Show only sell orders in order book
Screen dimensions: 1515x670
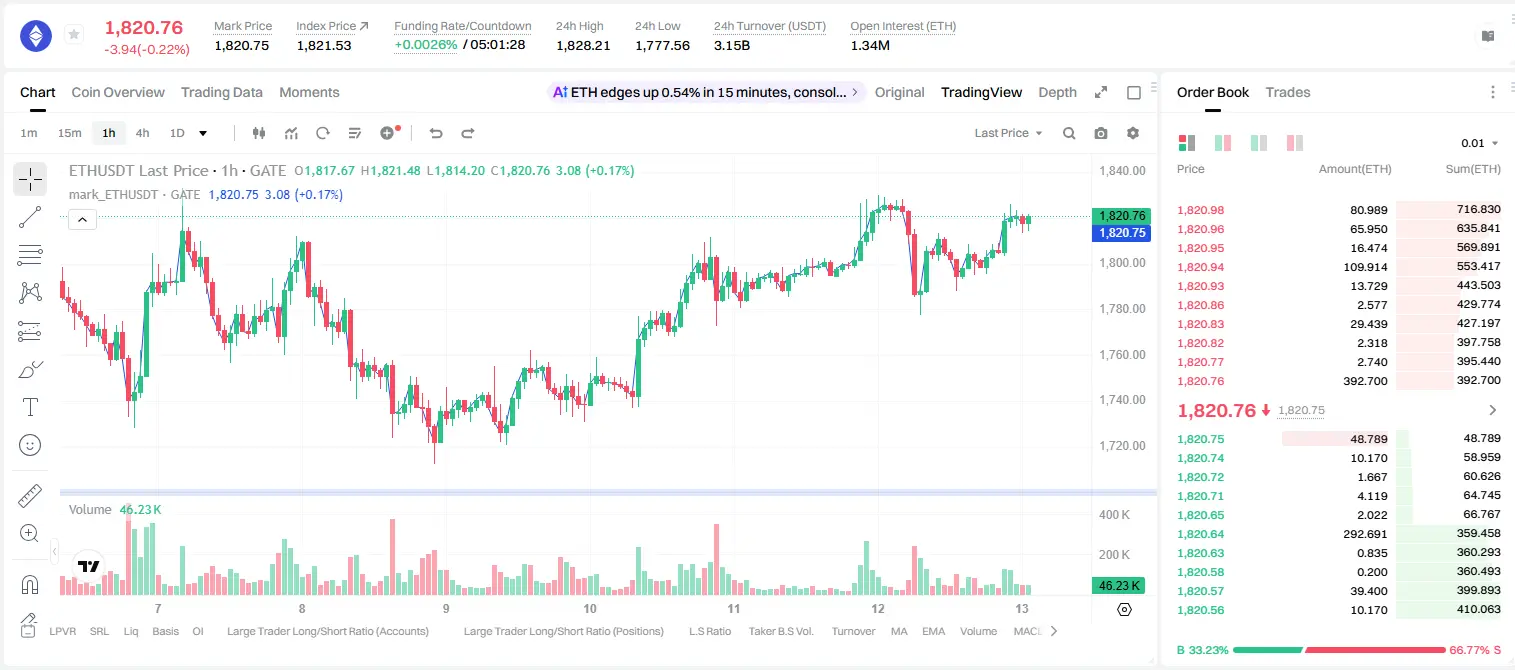click(1295, 143)
